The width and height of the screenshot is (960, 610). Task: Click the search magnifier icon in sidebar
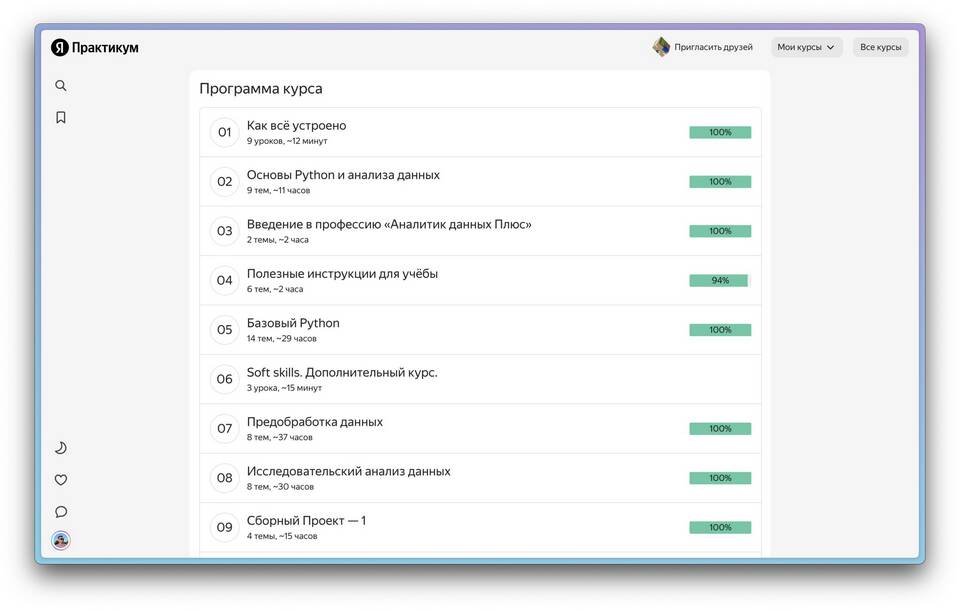pos(61,86)
